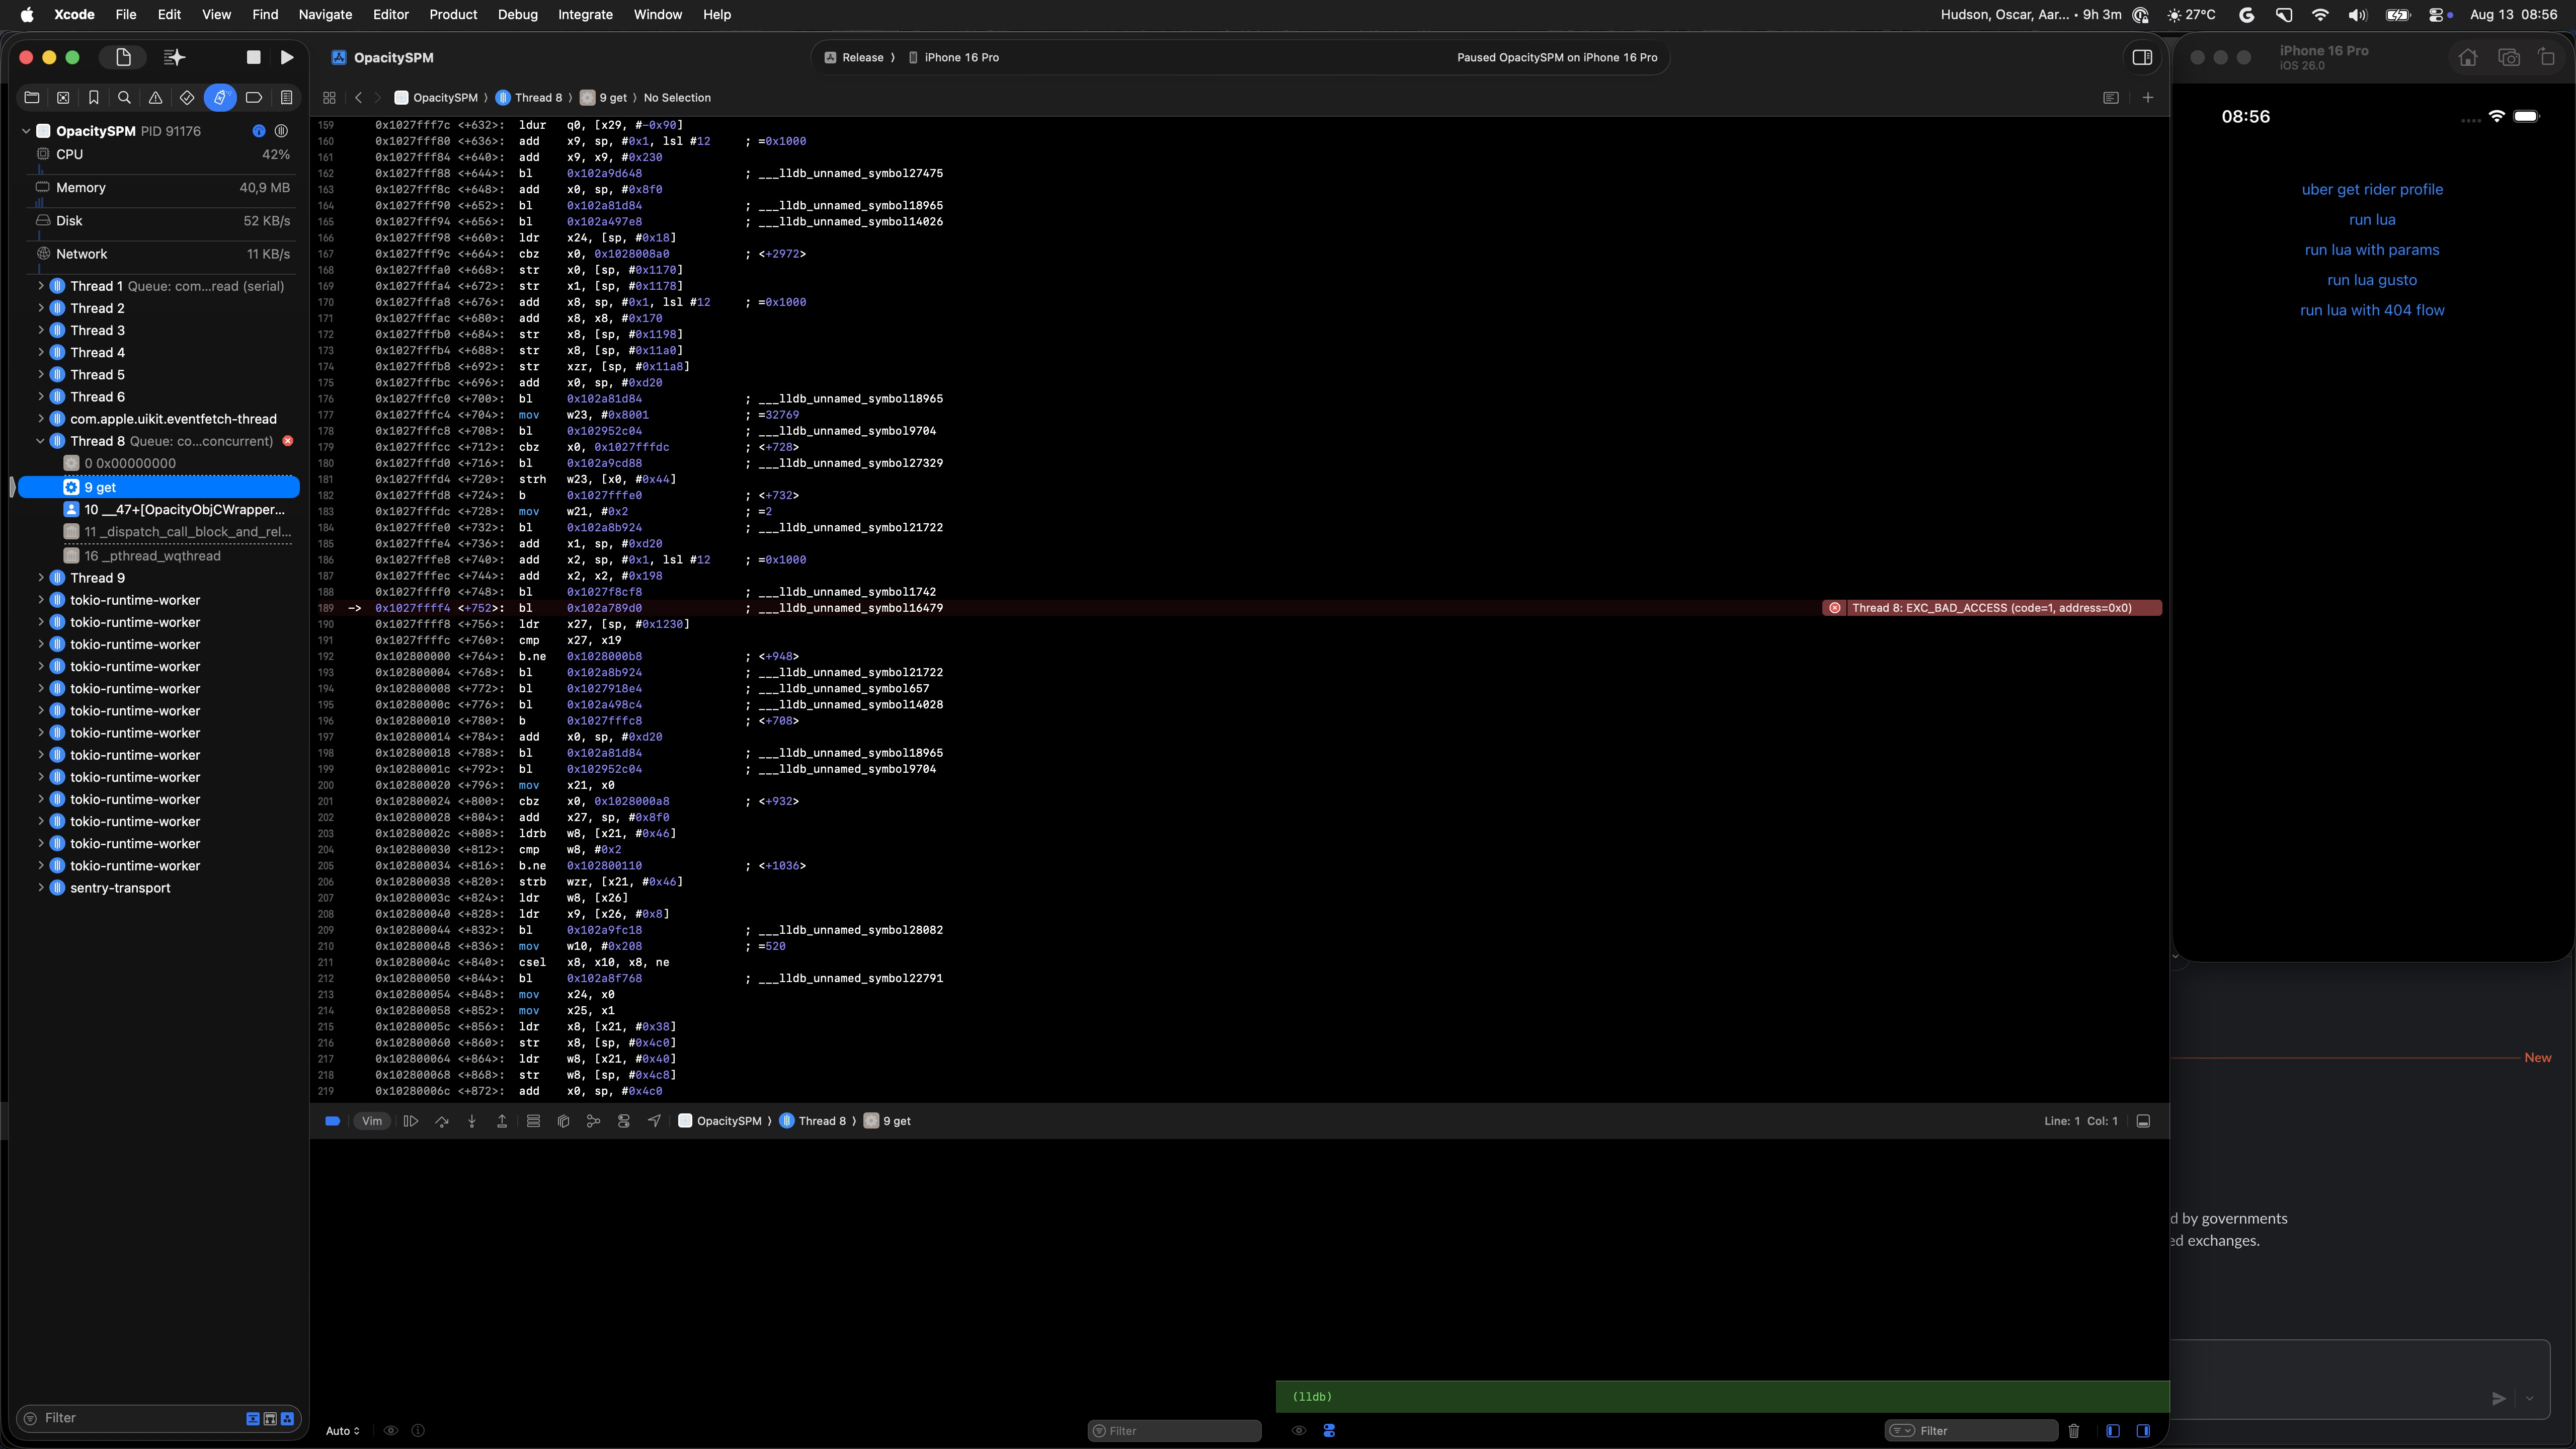Open Debug View Hierarchy

pyautogui.click(x=563, y=1121)
